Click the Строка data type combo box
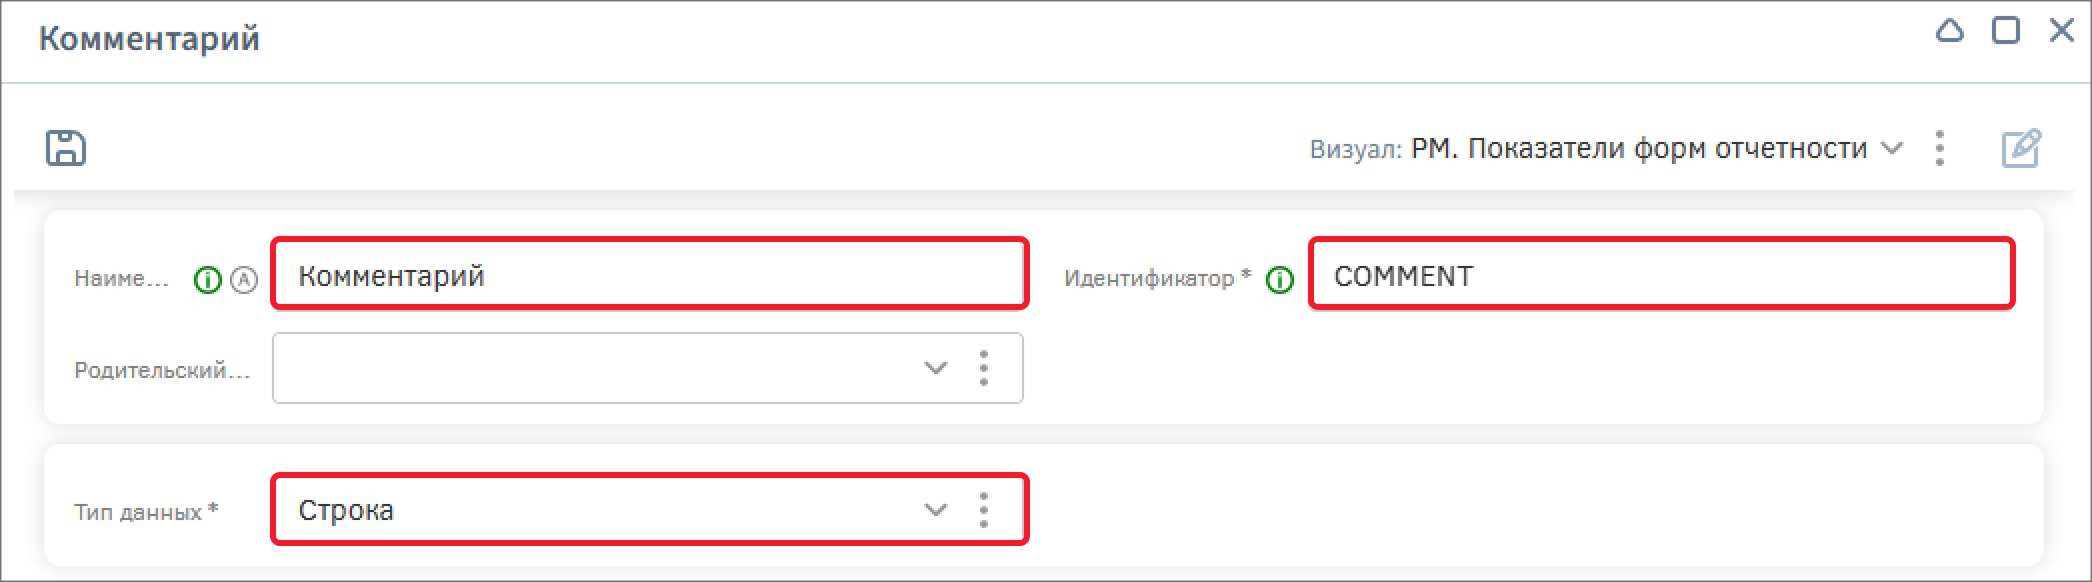Image resolution: width=2092 pixels, height=582 pixels. [650, 510]
